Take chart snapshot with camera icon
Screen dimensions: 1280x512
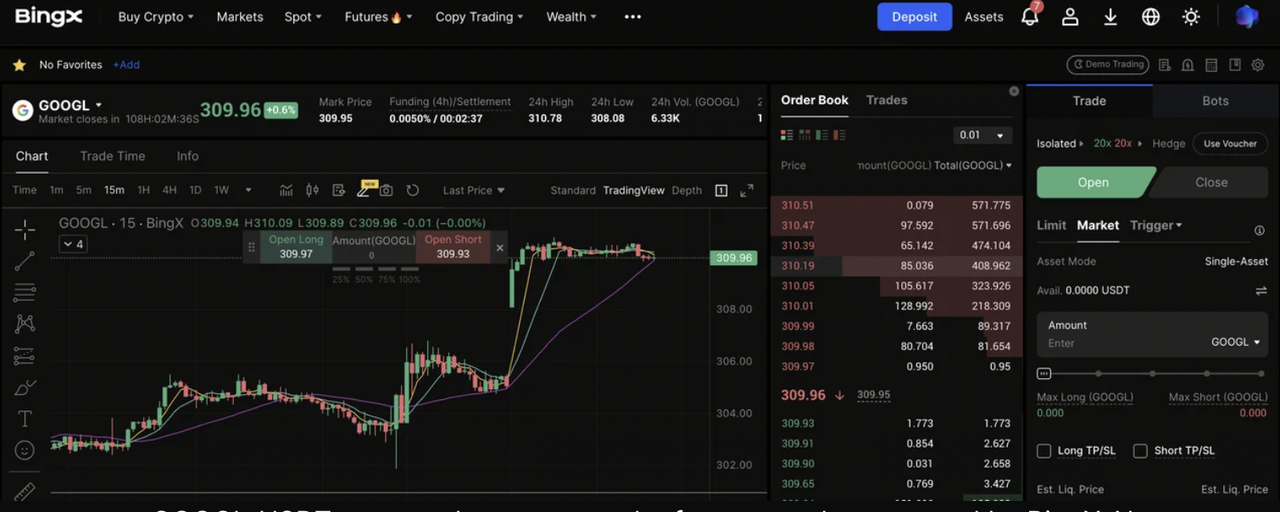[386, 190]
